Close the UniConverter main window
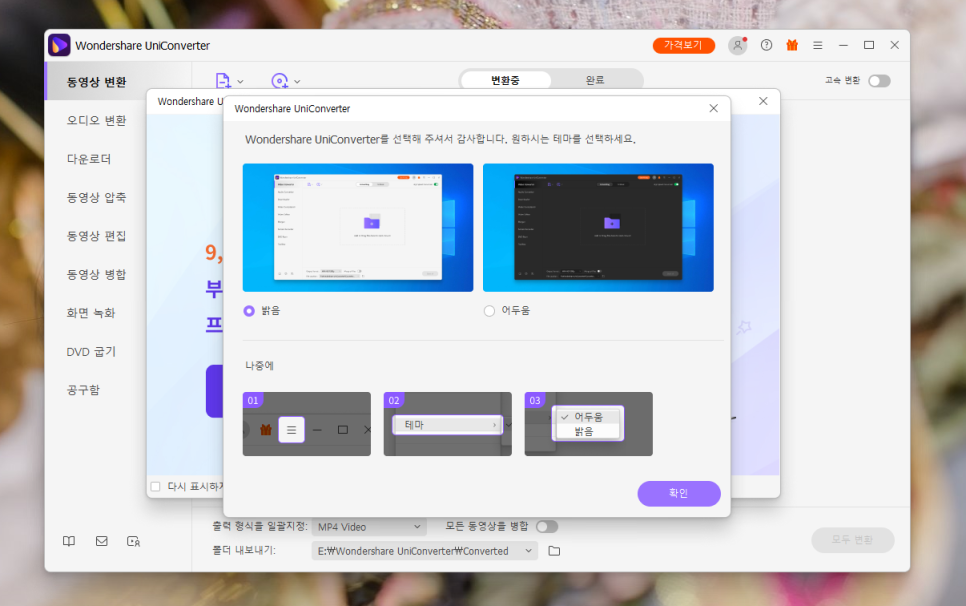Image resolution: width=966 pixels, height=606 pixels. pyautogui.click(x=895, y=45)
